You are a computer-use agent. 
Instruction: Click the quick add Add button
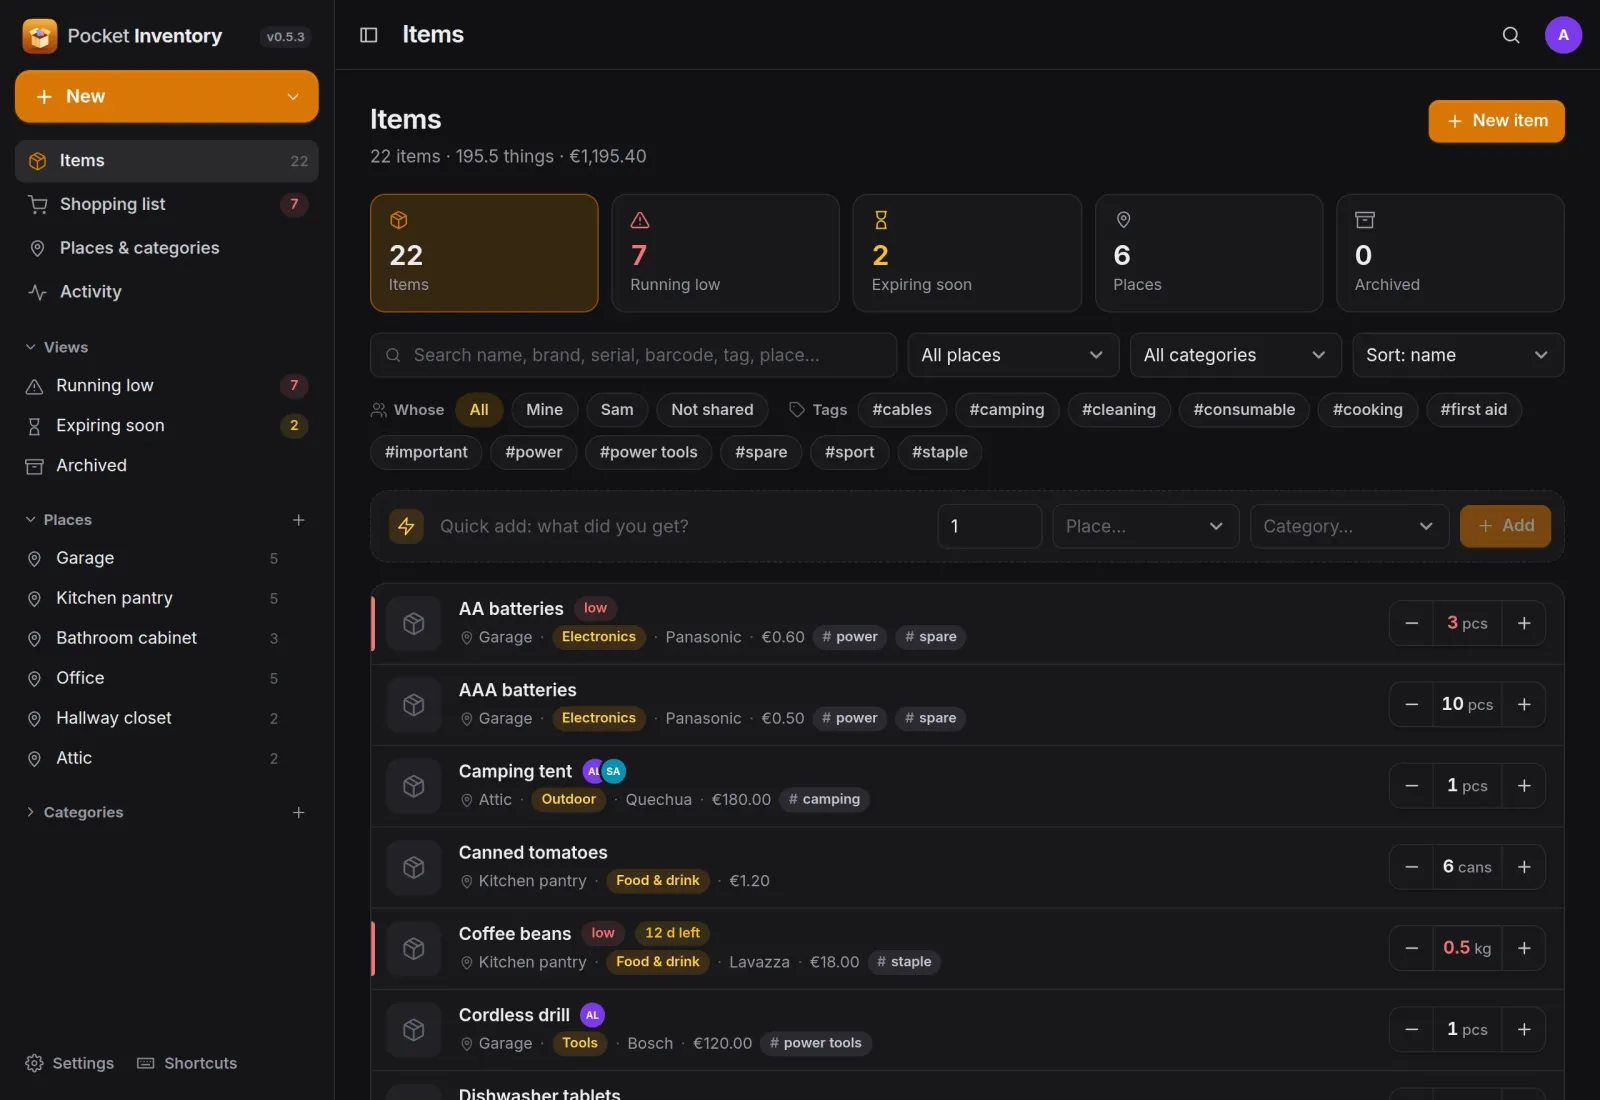[x=1505, y=526]
